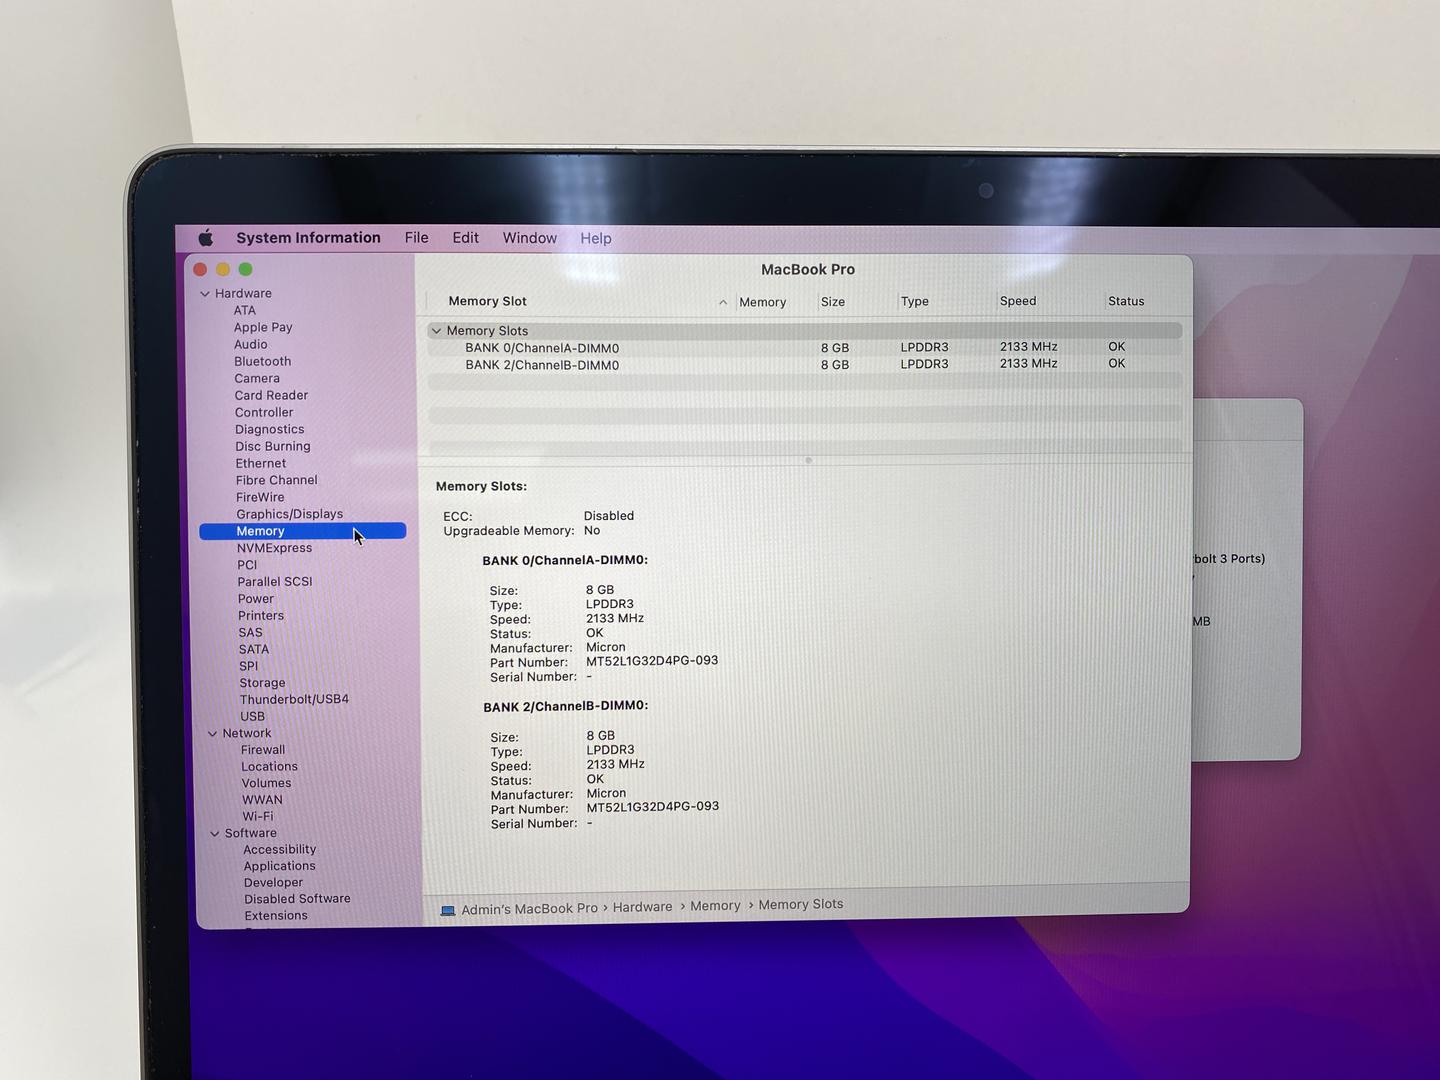Click Memory Slots in the path bar
Image resolution: width=1440 pixels, height=1080 pixels.
click(x=801, y=905)
